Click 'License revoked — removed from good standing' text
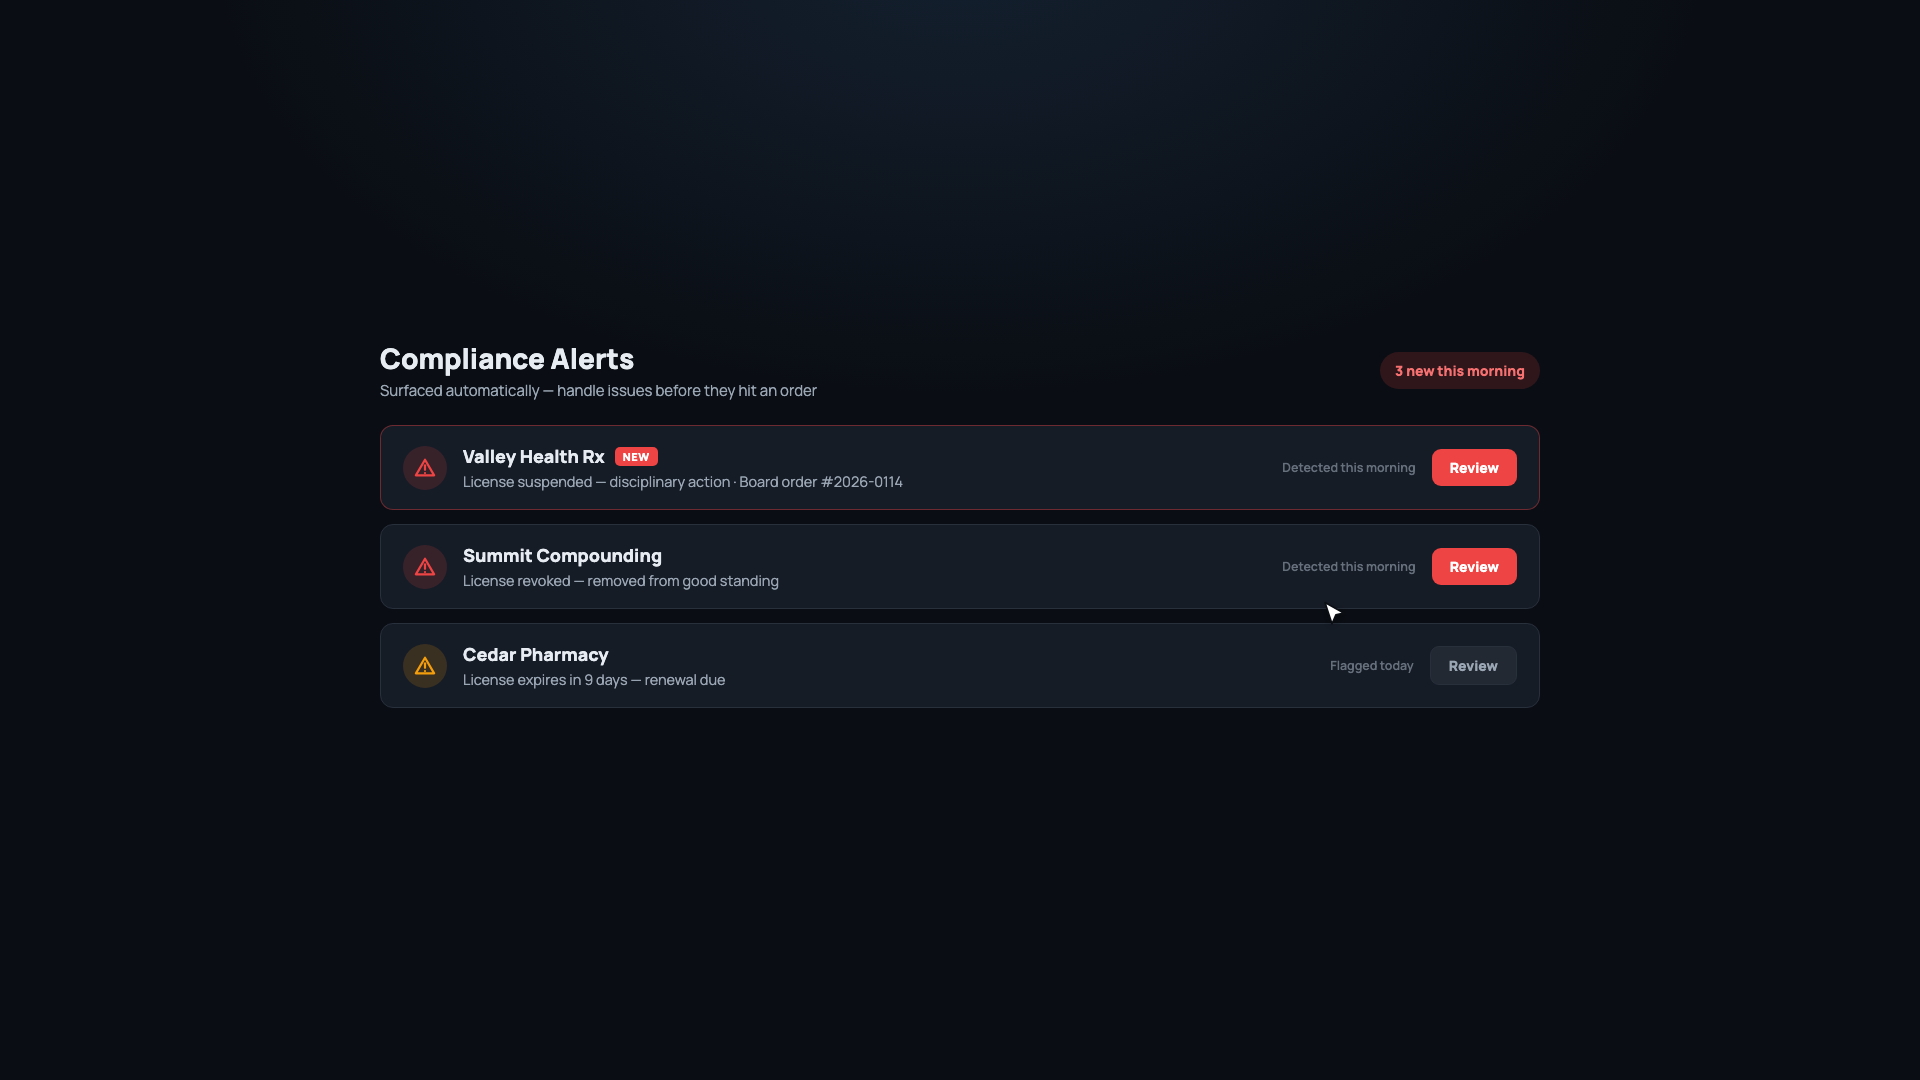The height and width of the screenshot is (1080, 1920). click(620, 581)
